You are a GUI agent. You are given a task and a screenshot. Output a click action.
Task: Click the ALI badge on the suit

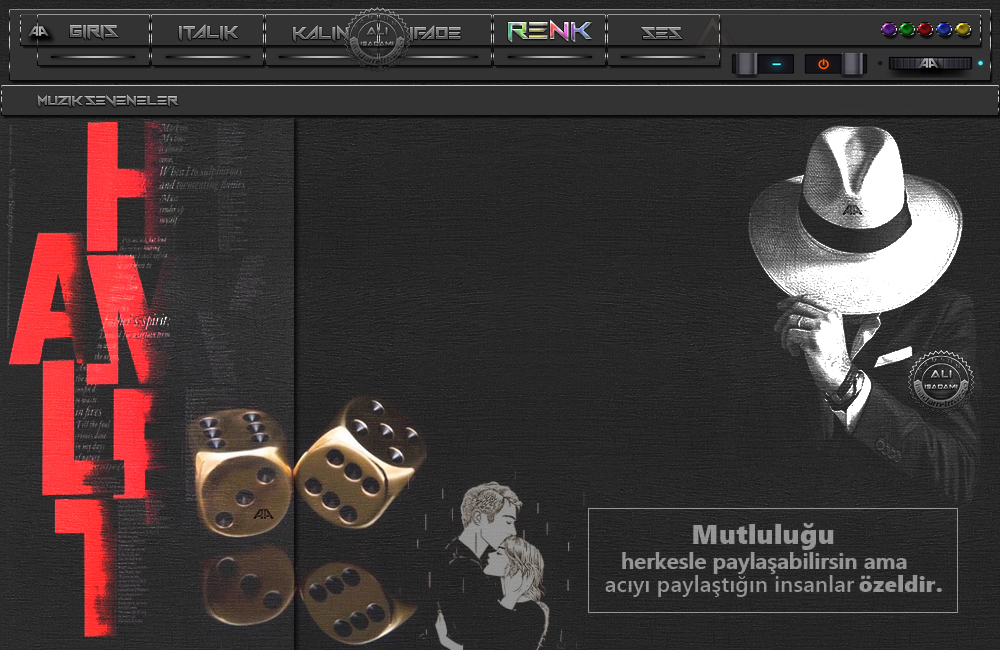933,383
